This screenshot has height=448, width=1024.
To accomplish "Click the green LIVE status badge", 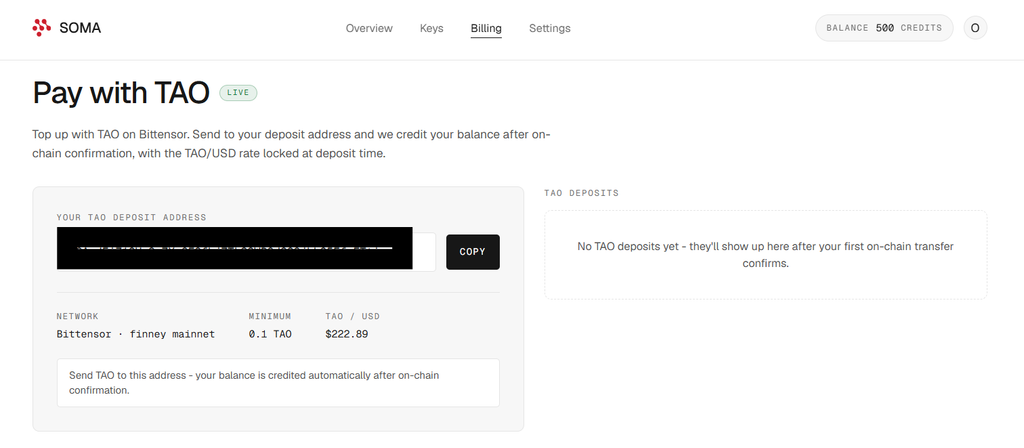I will click(x=238, y=93).
